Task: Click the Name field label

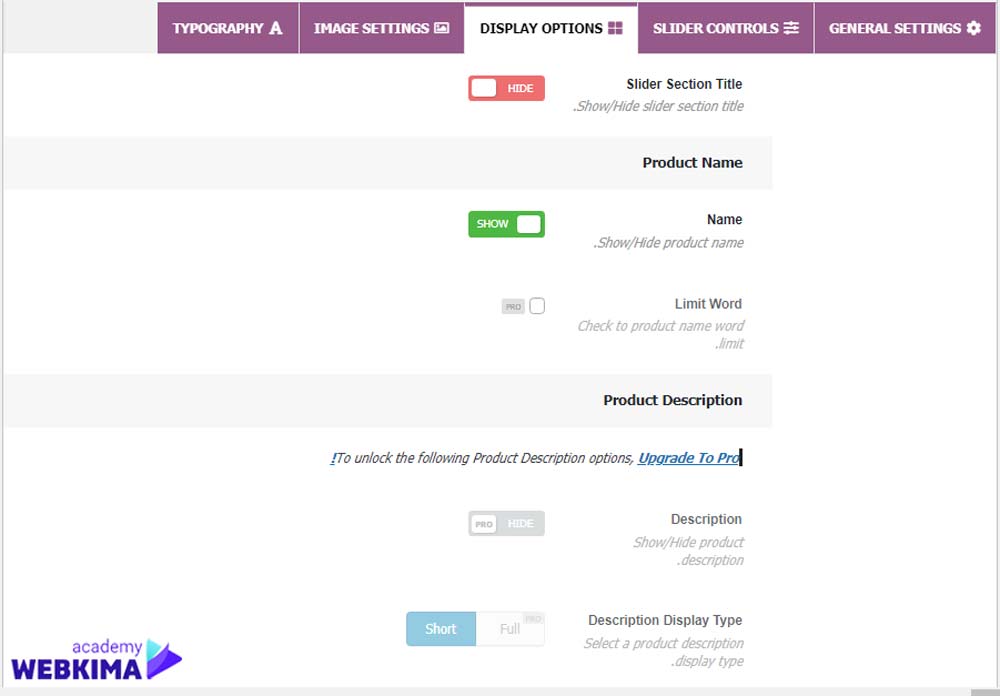Action: pos(724,219)
